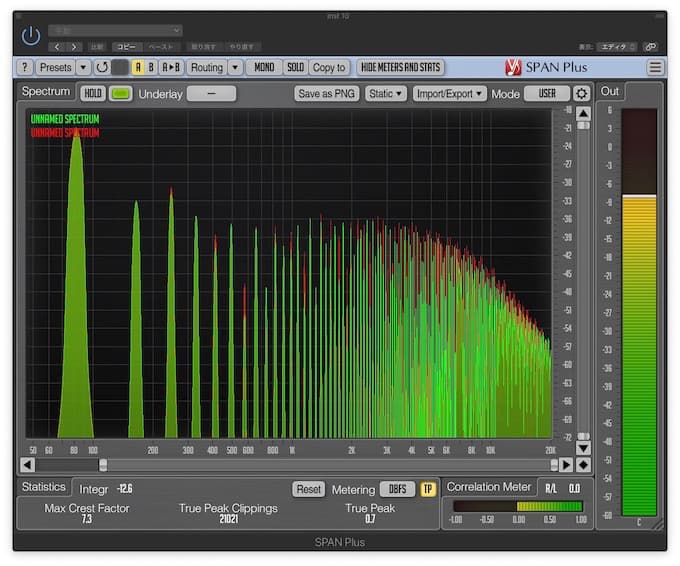Open the Underlay selector

(x=211, y=93)
